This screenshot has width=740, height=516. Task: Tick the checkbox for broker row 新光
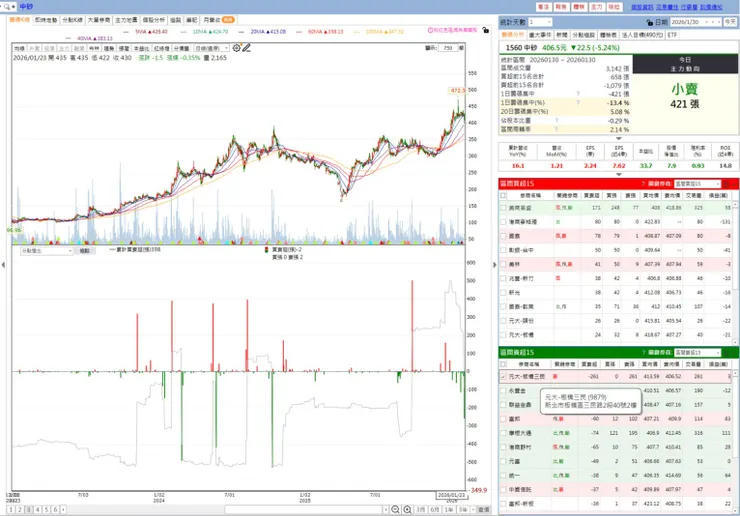point(504,293)
